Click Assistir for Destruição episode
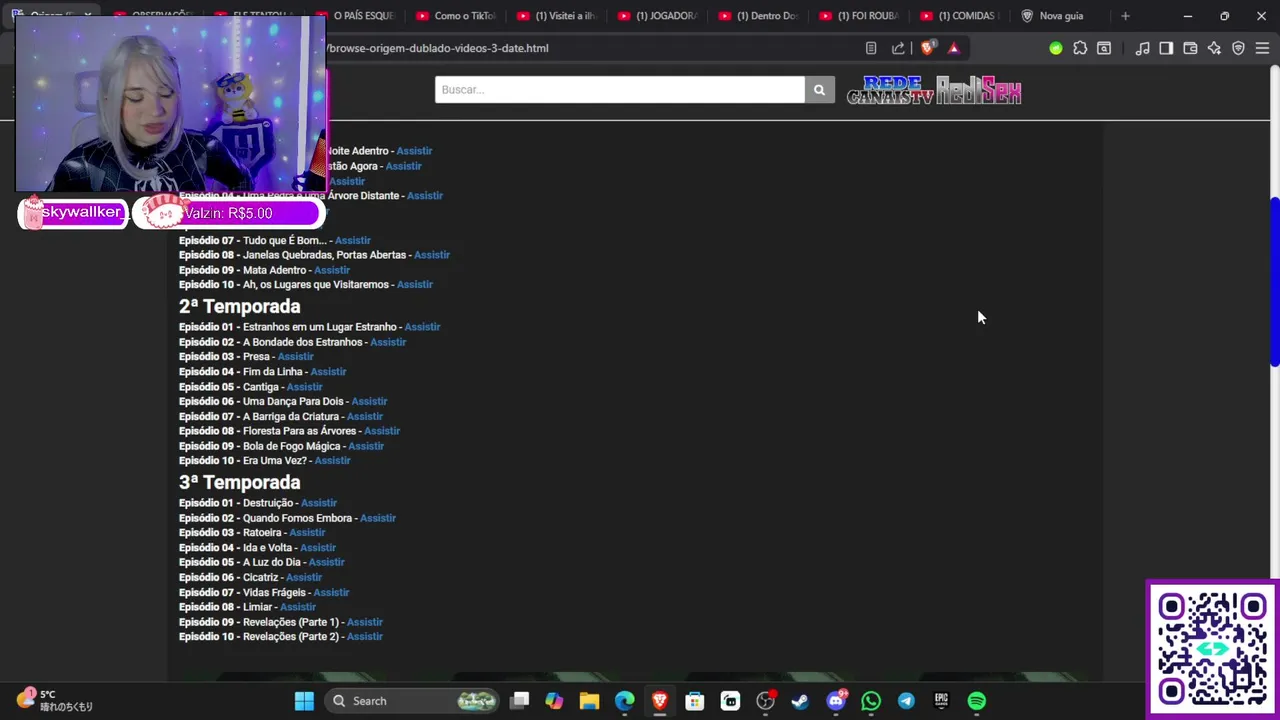Image resolution: width=1280 pixels, height=720 pixels. (x=319, y=503)
